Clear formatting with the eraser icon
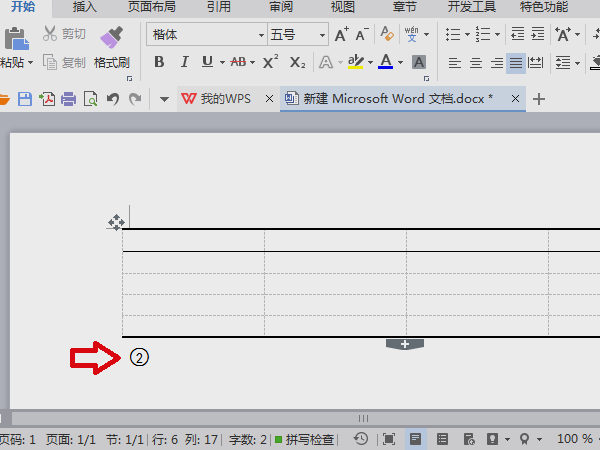600x450 pixels. 387,34
